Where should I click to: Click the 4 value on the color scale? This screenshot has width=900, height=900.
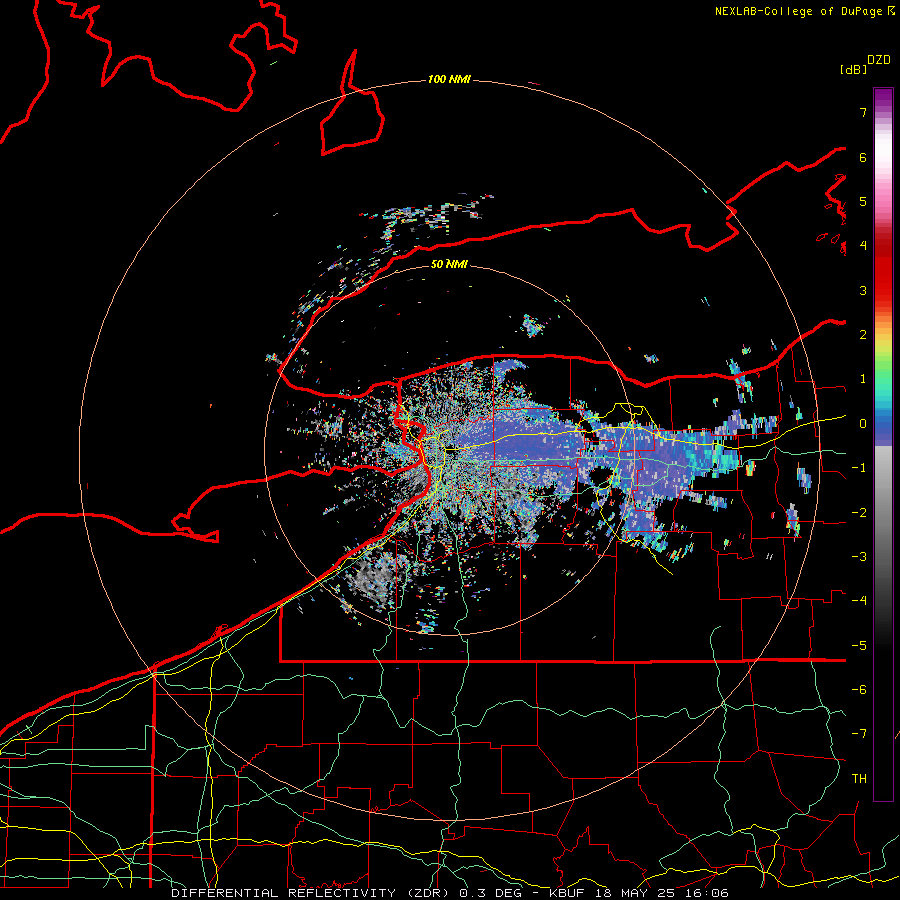click(x=863, y=246)
